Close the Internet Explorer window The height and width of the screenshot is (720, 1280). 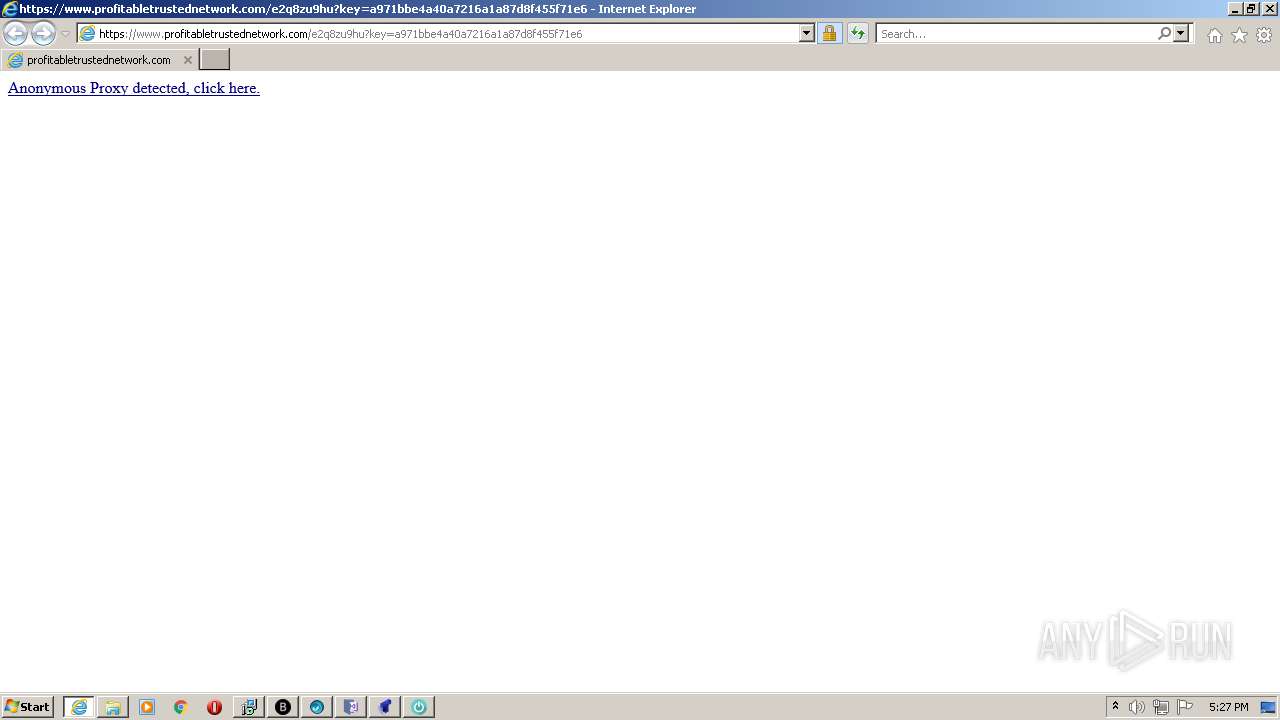[1270, 8]
